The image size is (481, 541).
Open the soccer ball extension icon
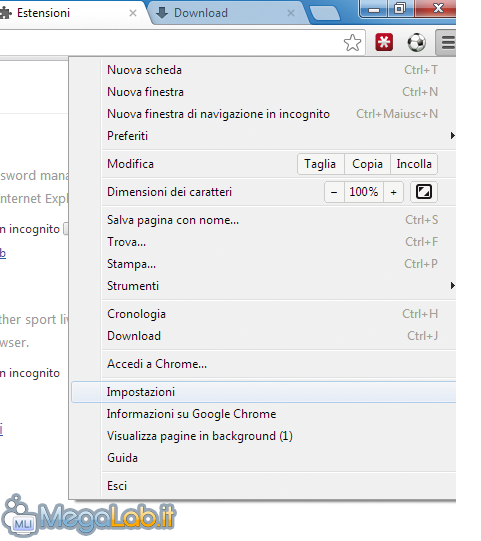coord(416,42)
